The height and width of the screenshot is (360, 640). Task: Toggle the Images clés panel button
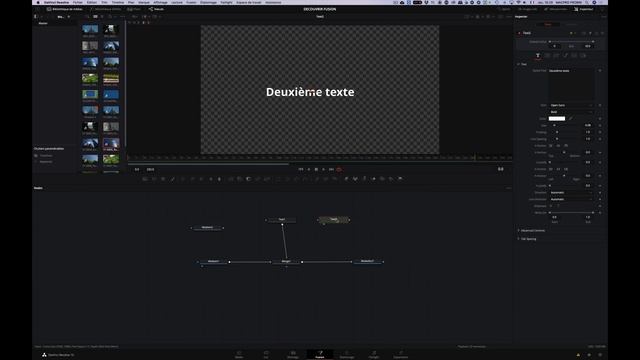528,9
